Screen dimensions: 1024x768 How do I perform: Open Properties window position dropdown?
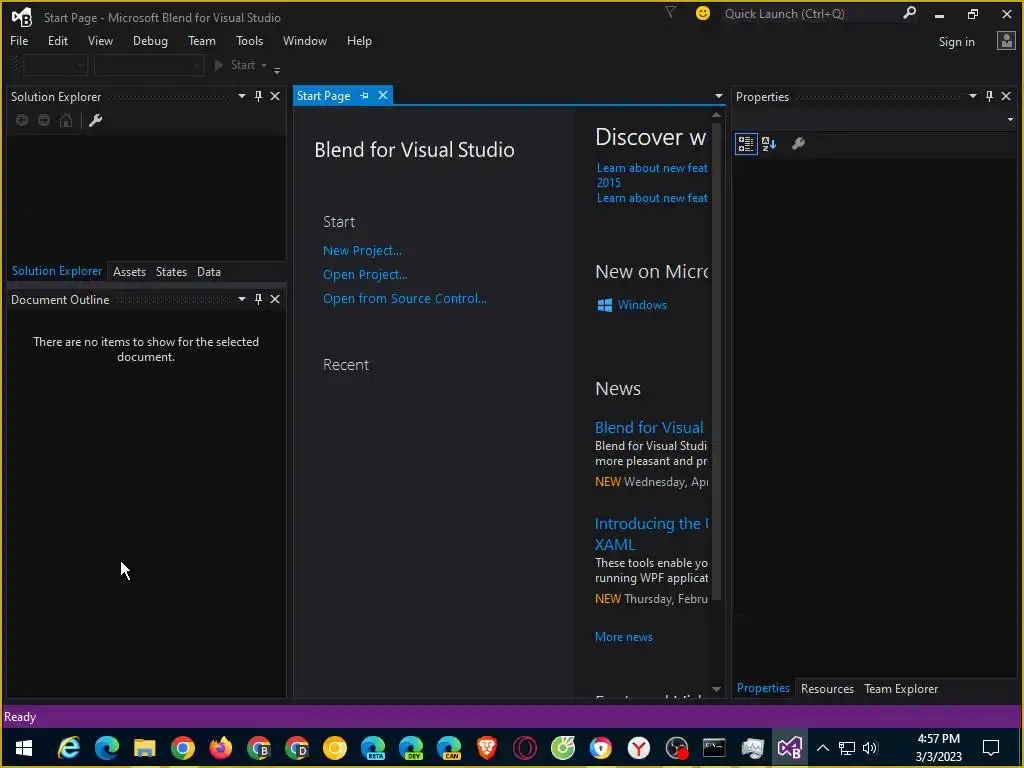(x=973, y=96)
